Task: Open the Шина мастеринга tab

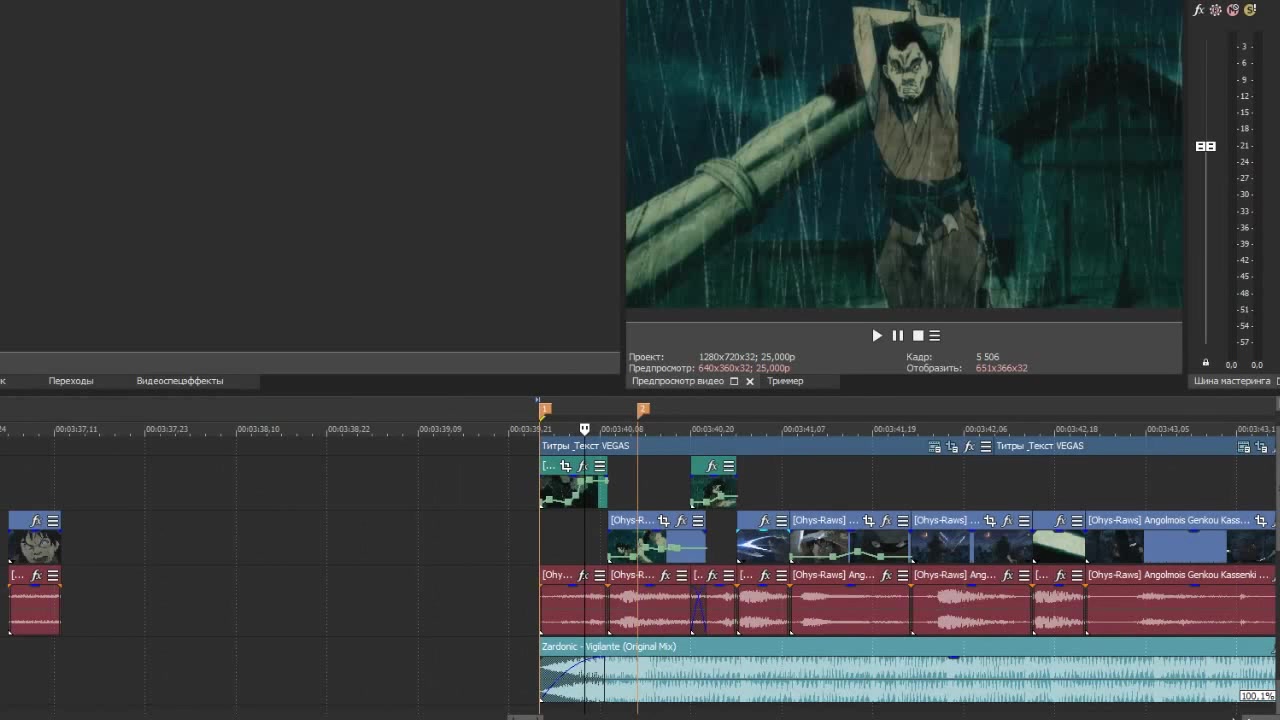Action: (1231, 381)
